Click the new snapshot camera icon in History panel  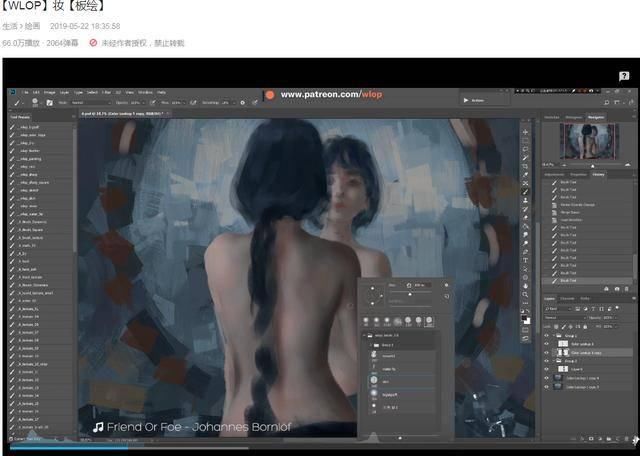[617, 289]
